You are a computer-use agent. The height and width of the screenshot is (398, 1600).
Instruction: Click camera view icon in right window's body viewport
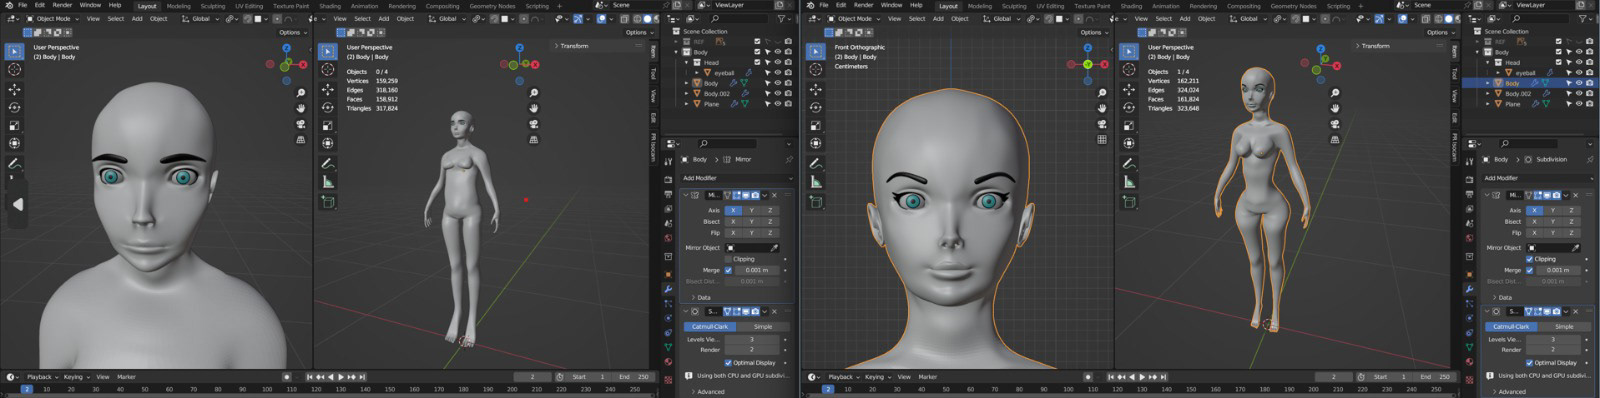point(1335,124)
